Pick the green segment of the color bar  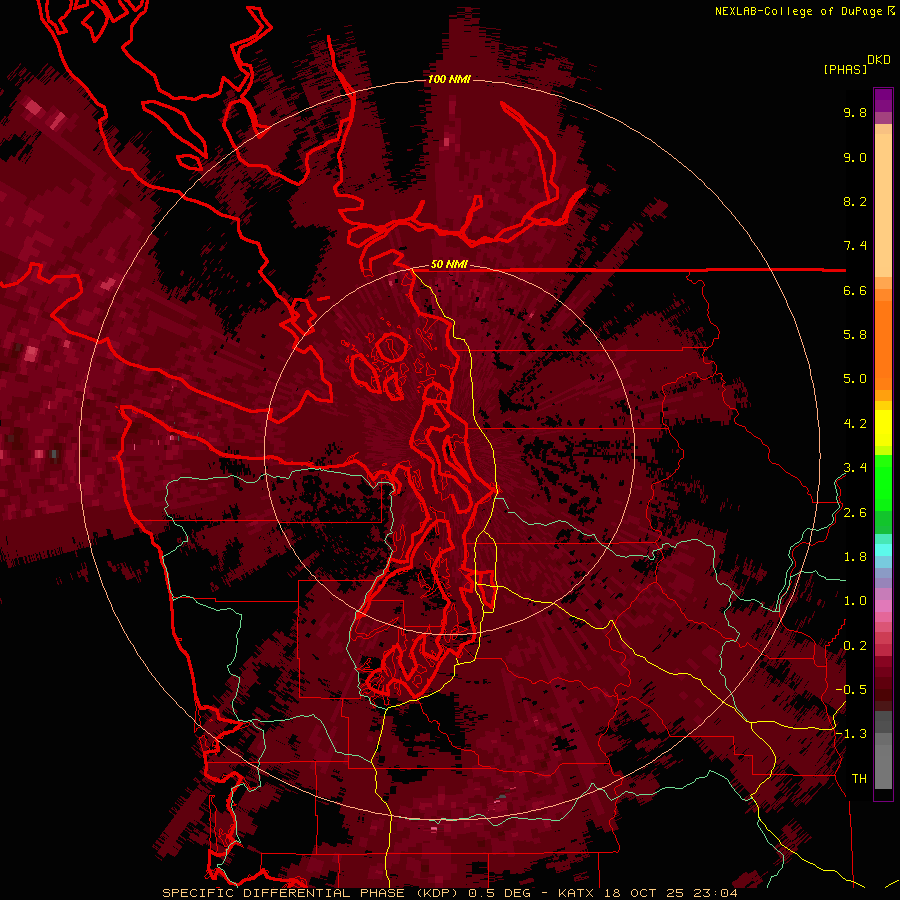point(883,482)
